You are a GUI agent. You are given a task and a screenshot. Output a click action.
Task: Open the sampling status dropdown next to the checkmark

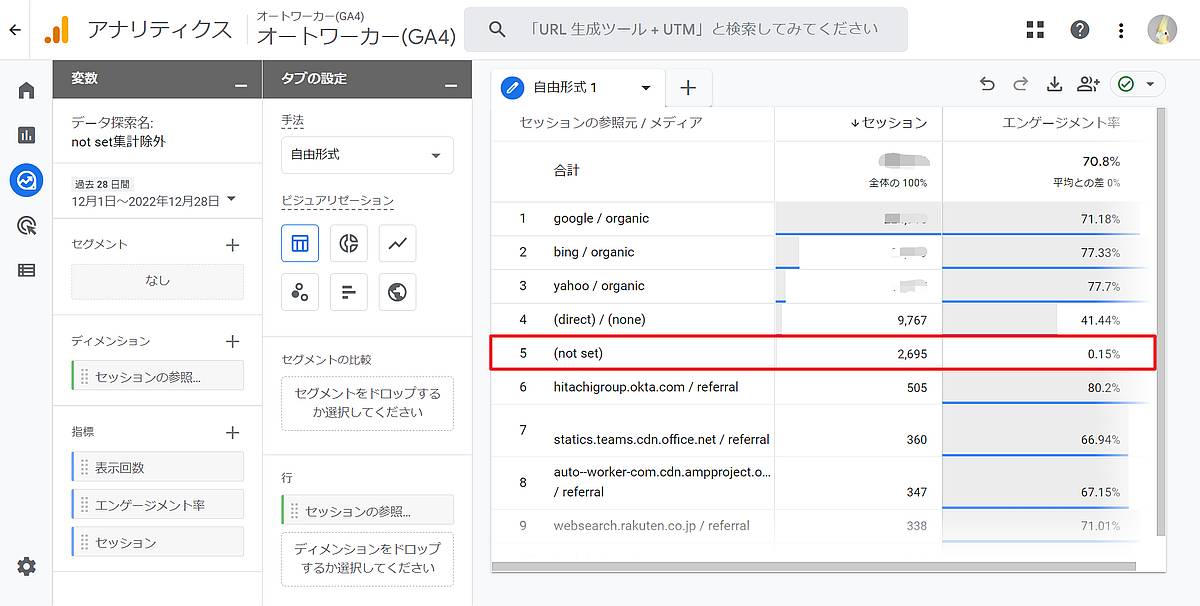1152,84
